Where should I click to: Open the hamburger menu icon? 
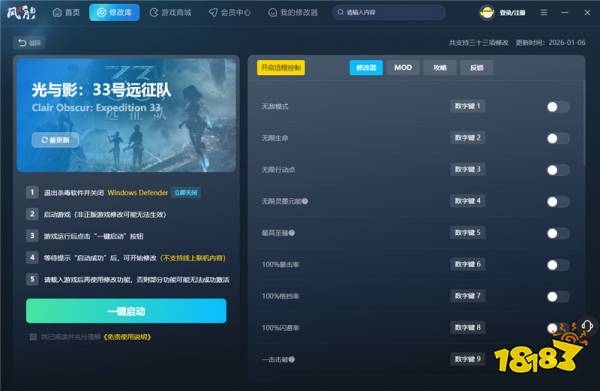(x=544, y=13)
